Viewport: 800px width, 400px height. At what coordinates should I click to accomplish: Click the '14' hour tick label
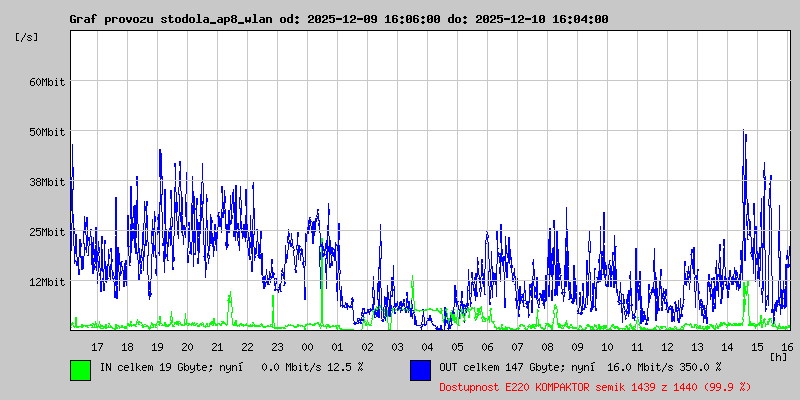[x=728, y=347]
